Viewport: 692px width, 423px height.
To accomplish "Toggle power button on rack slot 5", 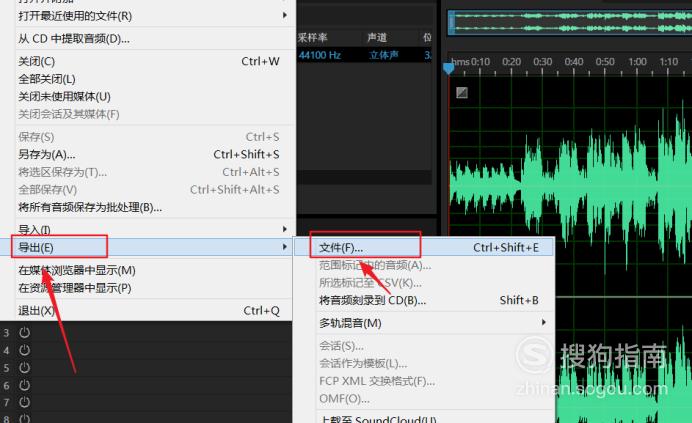I will pos(24,368).
